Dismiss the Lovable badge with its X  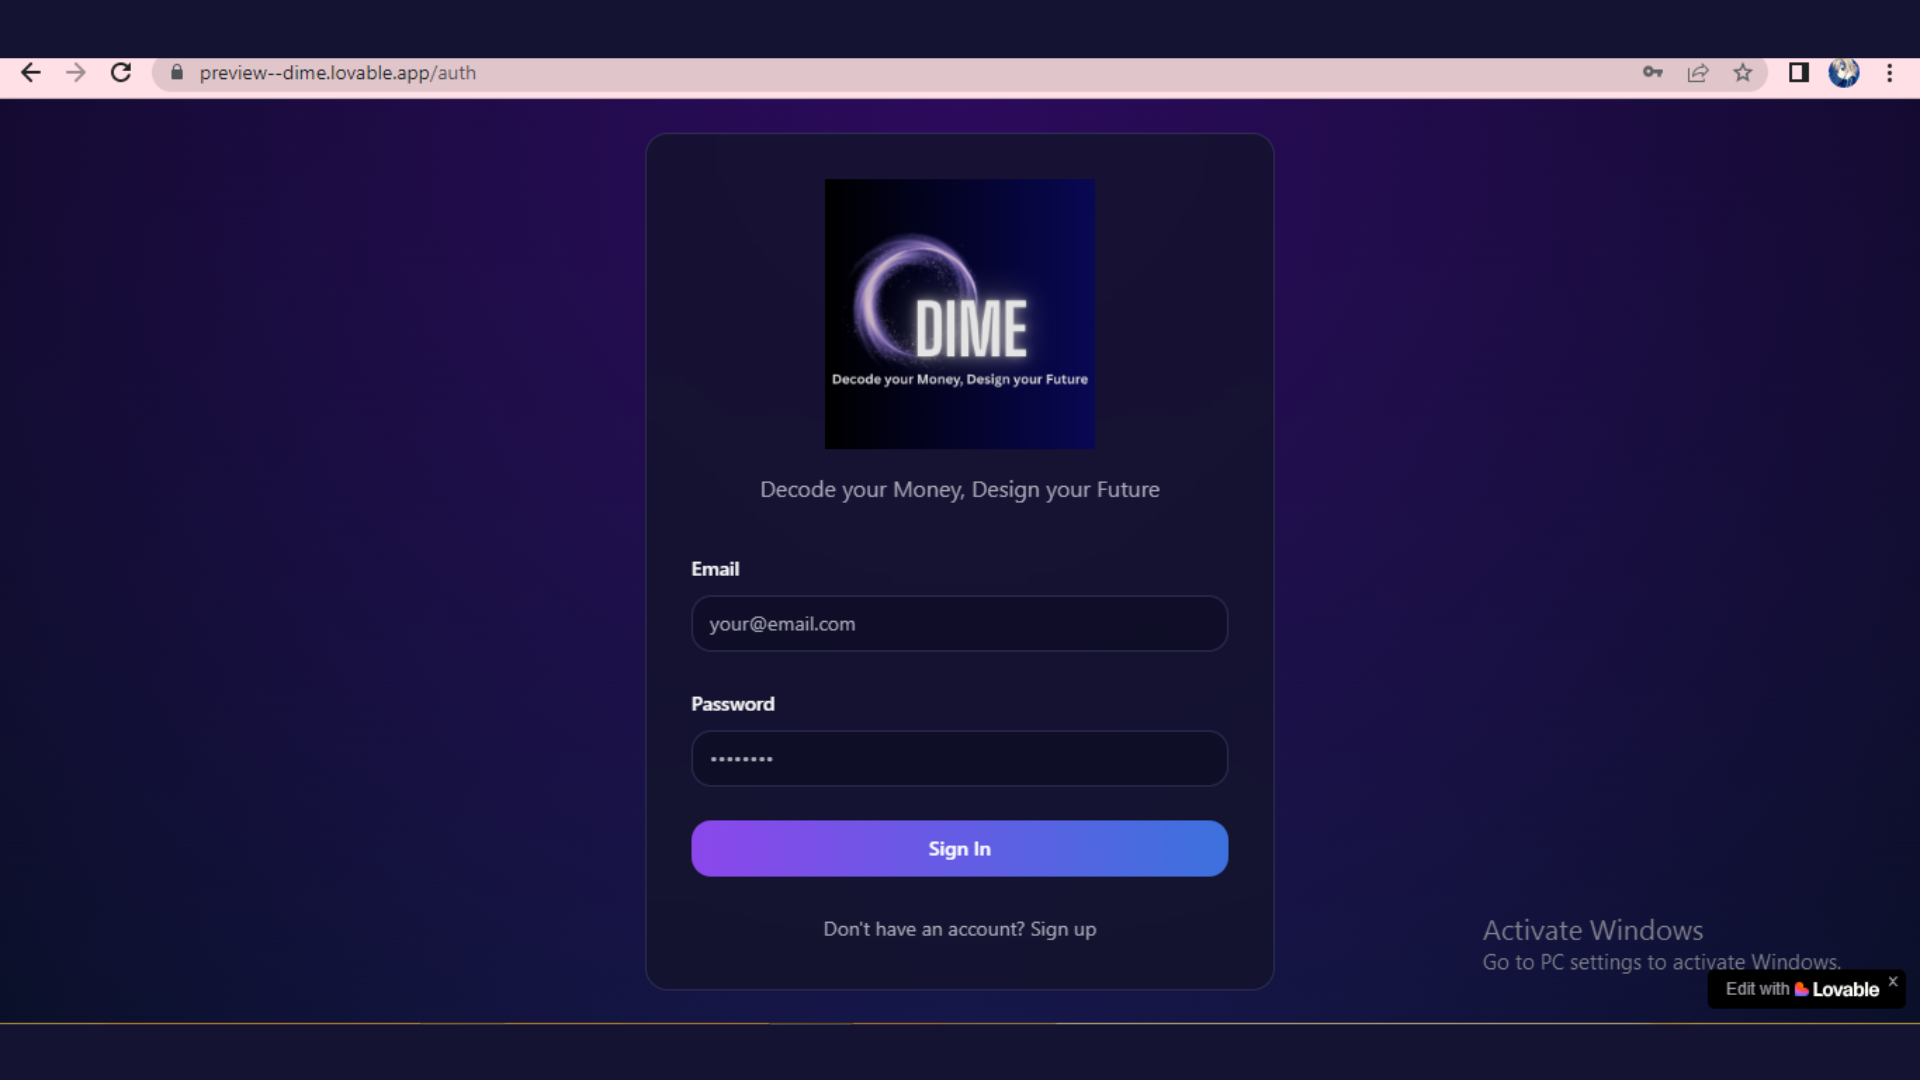[1893, 982]
